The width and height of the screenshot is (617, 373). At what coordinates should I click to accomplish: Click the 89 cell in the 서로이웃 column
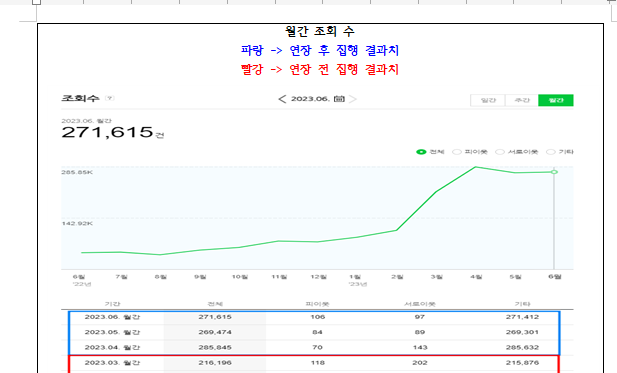[420, 332]
